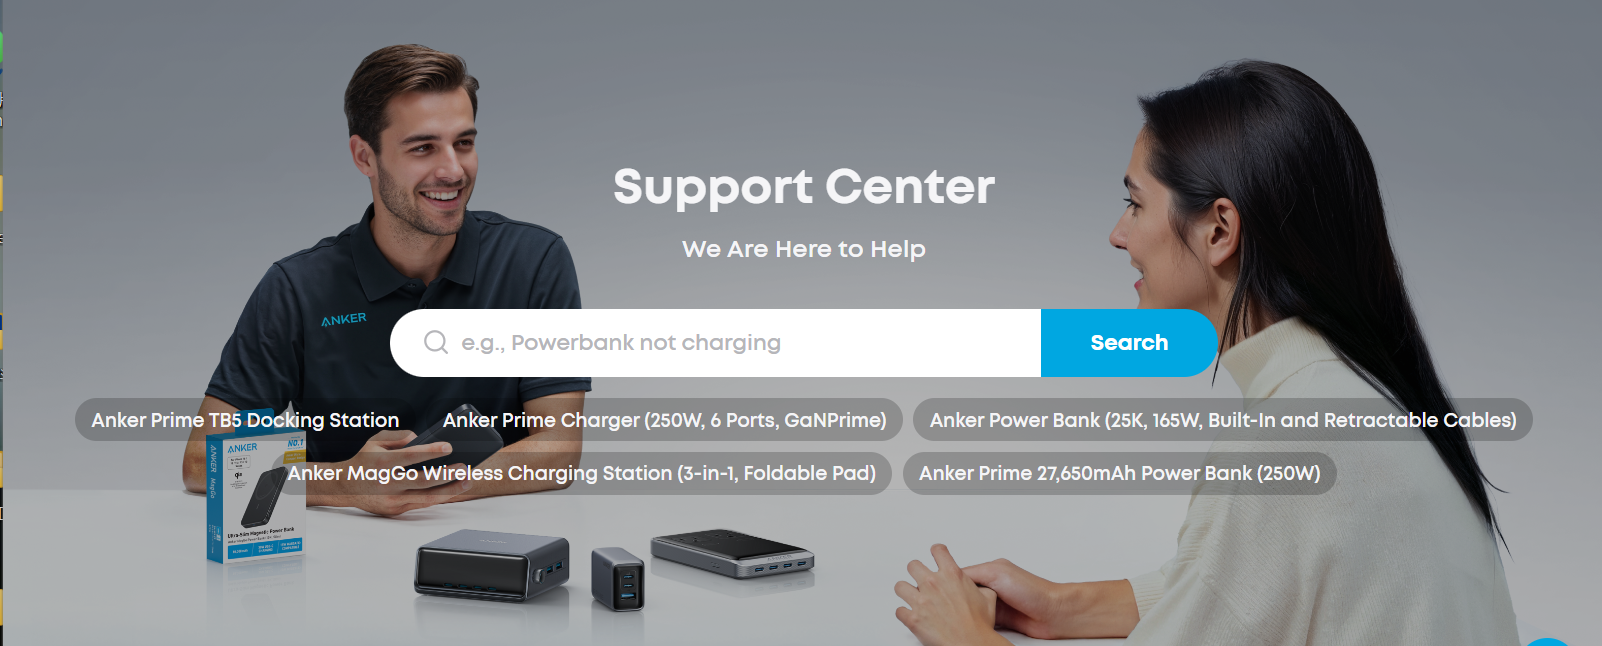Click the Anker logo on the man's shirt
The height and width of the screenshot is (646, 1602).
(x=344, y=319)
